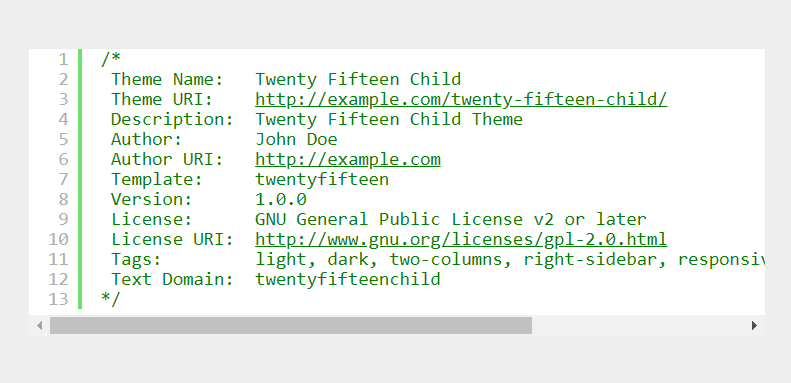Image resolution: width=791 pixels, height=383 pixels.
Task: Click the opening comment marker on line 1
Action: click(110, 59)
